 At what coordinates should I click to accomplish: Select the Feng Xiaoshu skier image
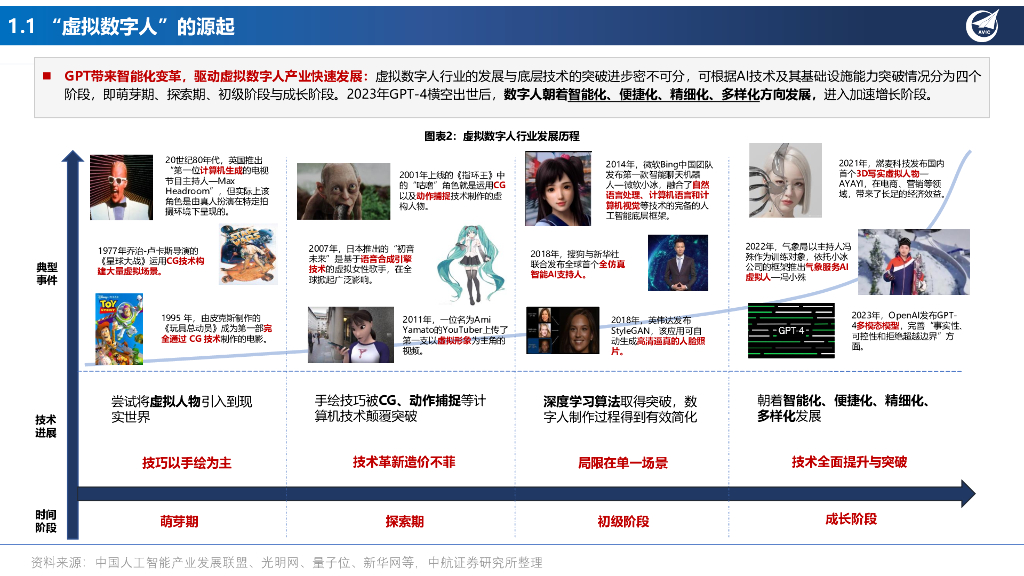pyautogui.click(x=914, y=262)
